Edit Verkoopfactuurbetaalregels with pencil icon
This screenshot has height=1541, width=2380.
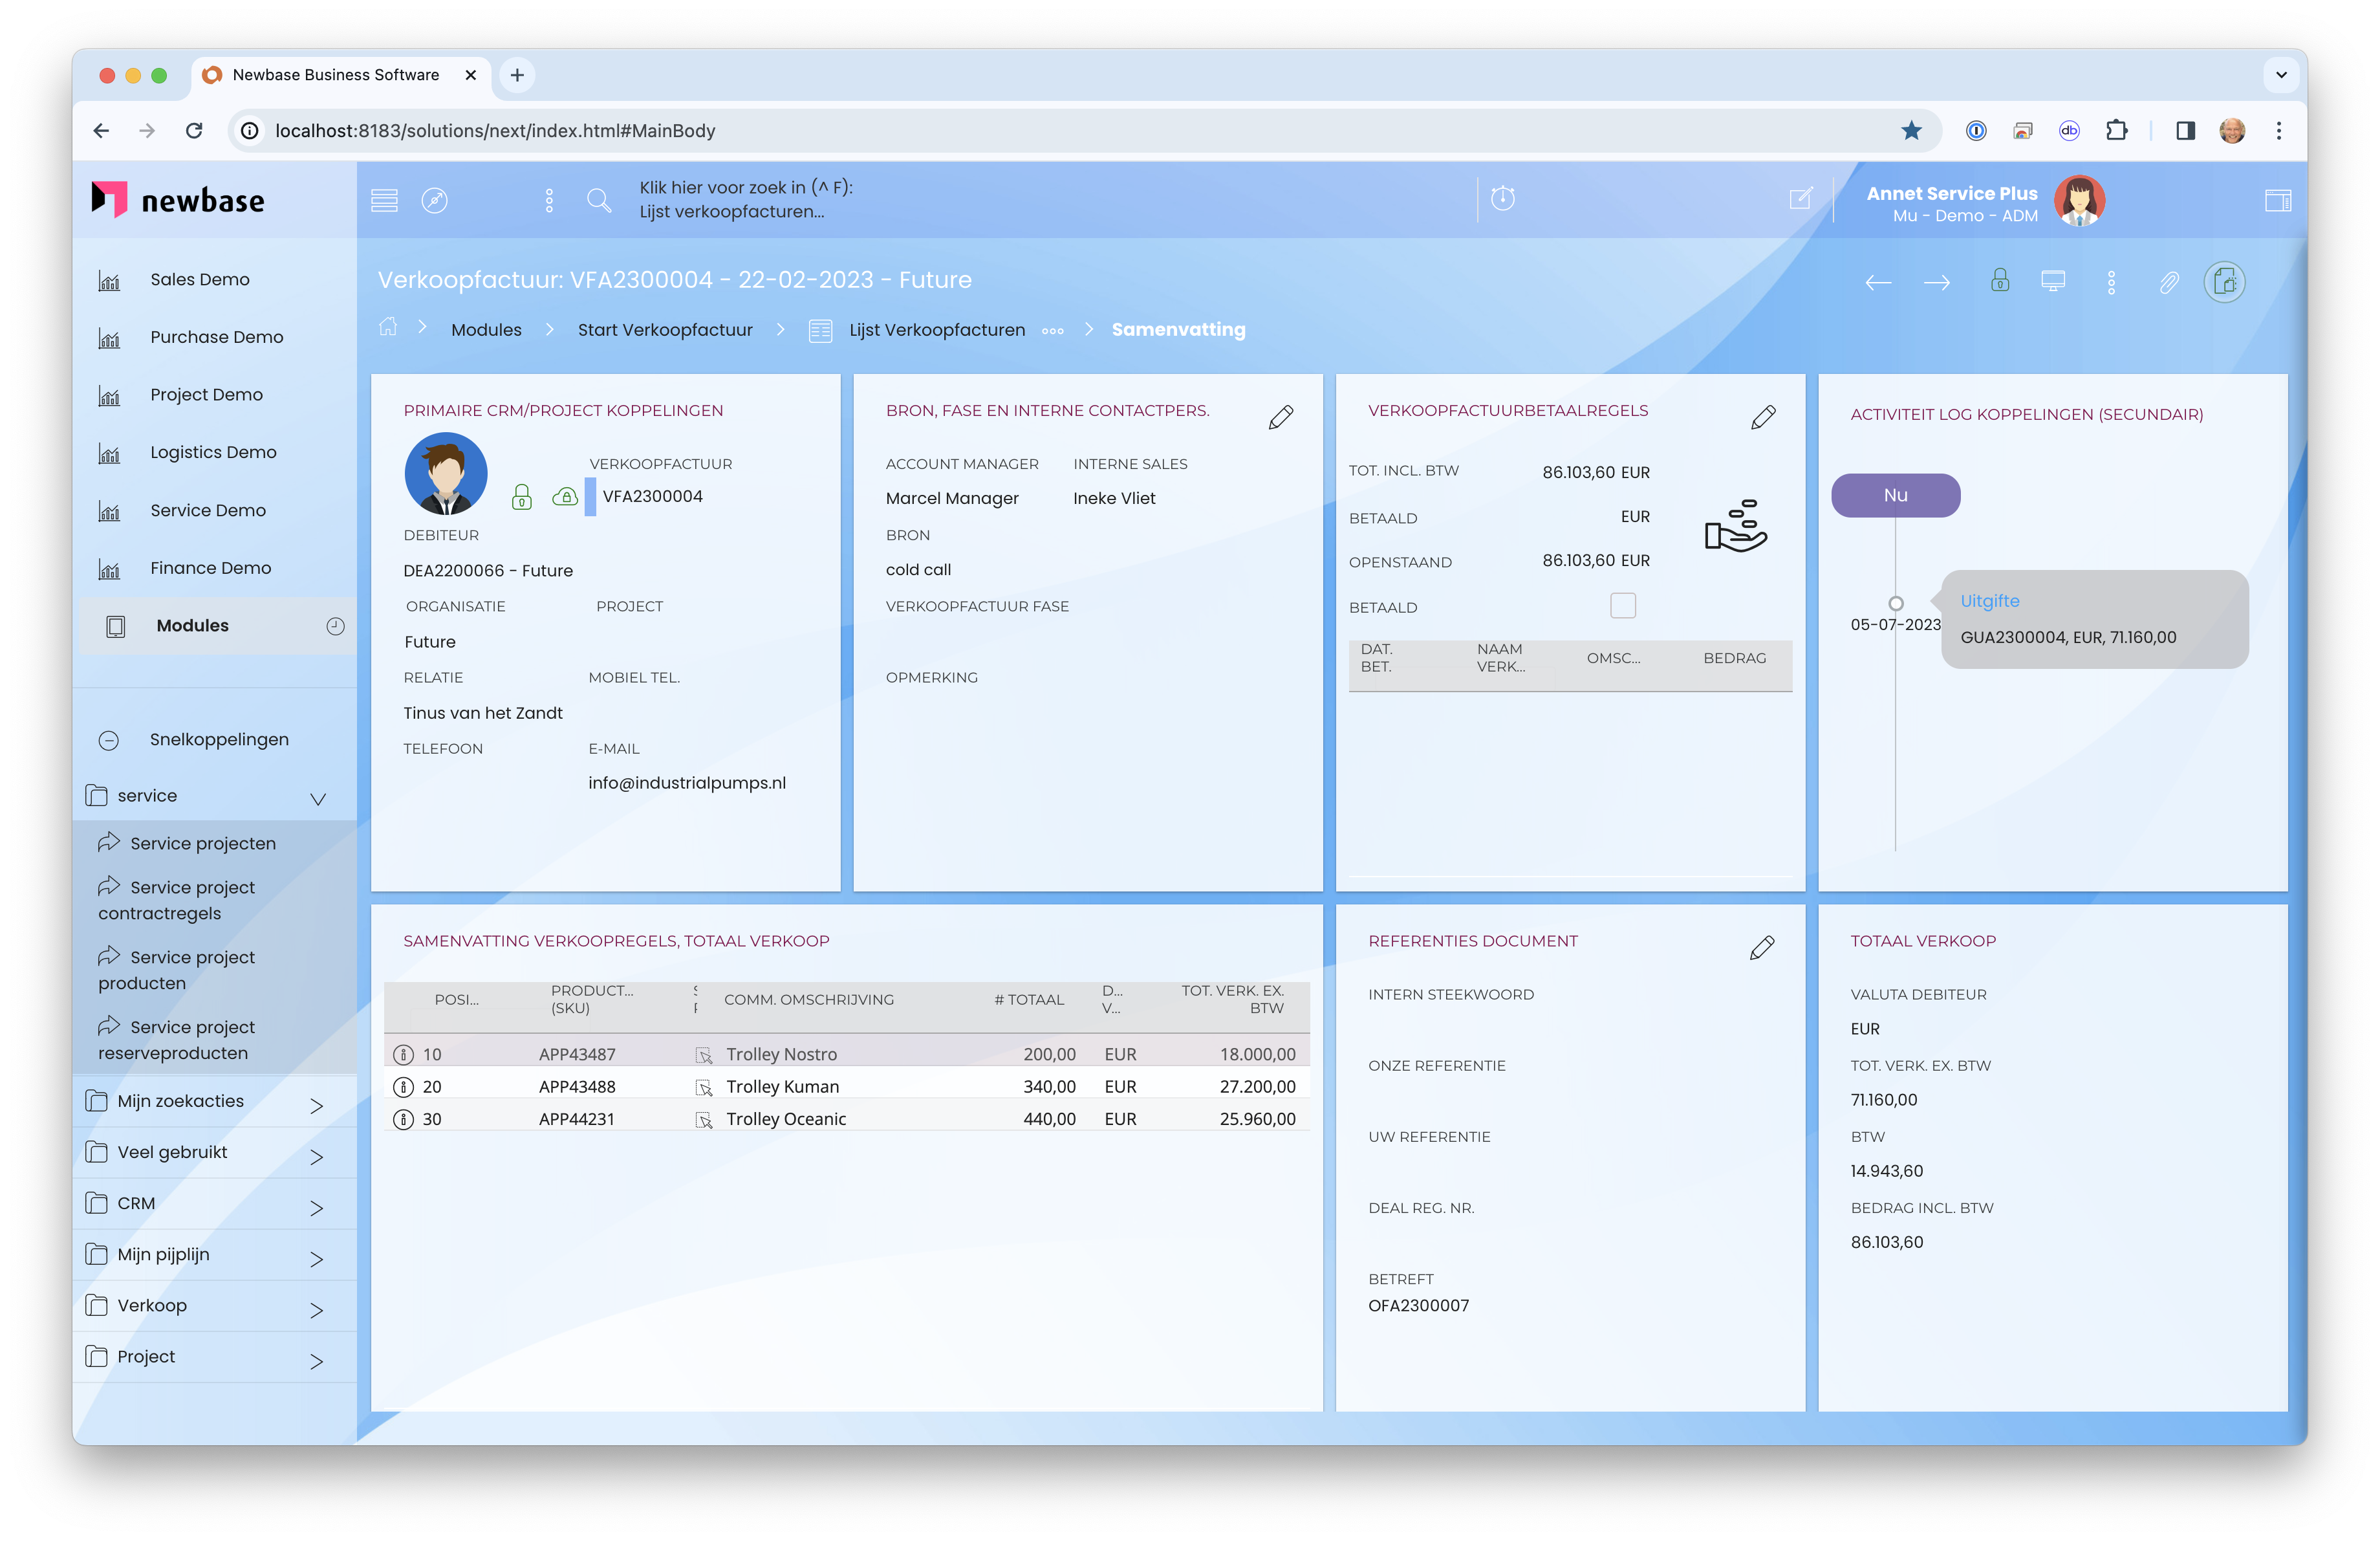[1763, 417]
